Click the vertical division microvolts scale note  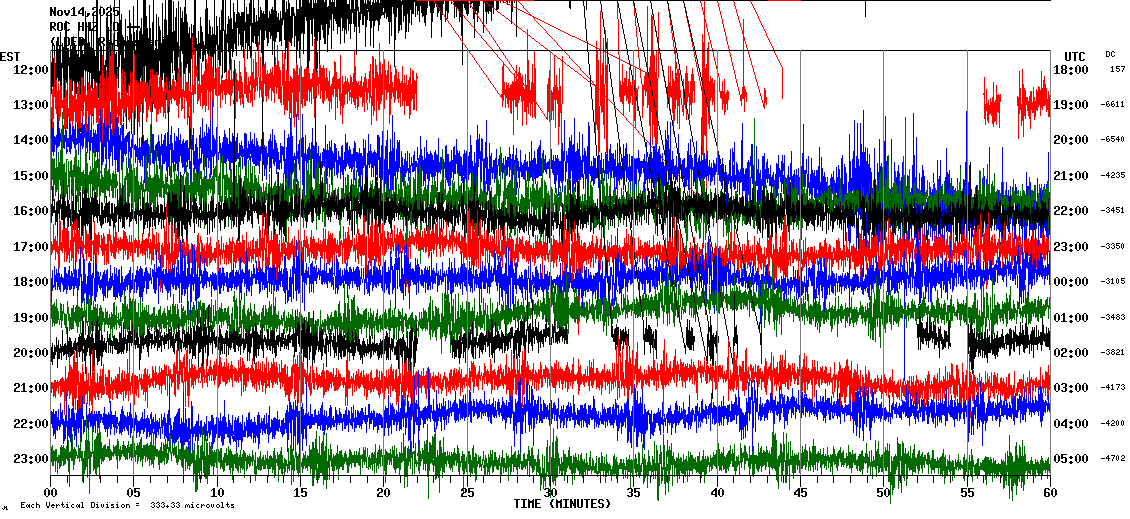click(x=127, y=506)
